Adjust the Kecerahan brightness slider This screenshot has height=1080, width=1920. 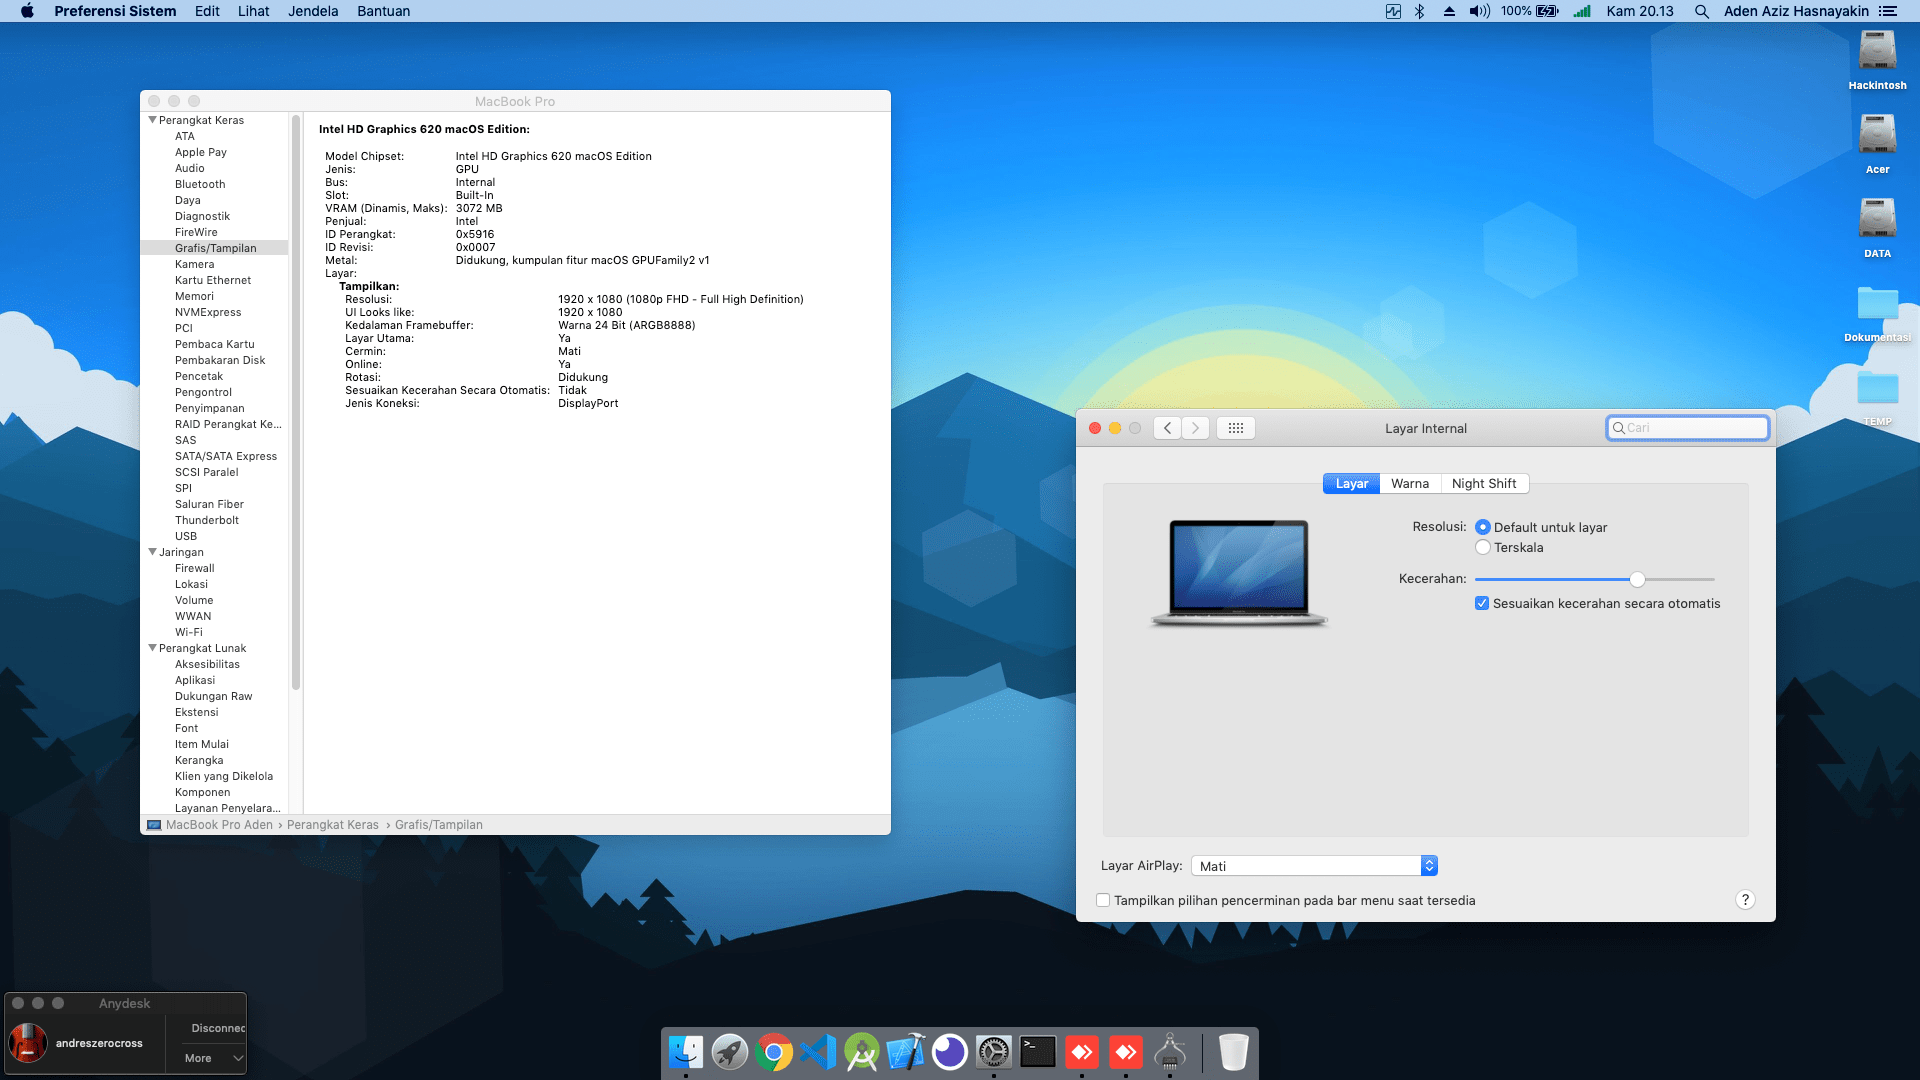click(1637, 579)
